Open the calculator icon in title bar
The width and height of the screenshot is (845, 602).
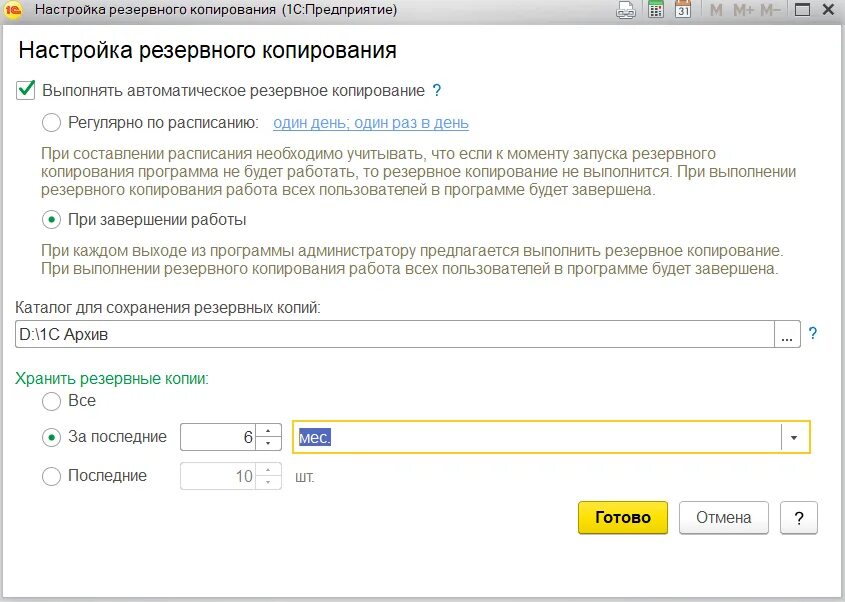point(655,10)
